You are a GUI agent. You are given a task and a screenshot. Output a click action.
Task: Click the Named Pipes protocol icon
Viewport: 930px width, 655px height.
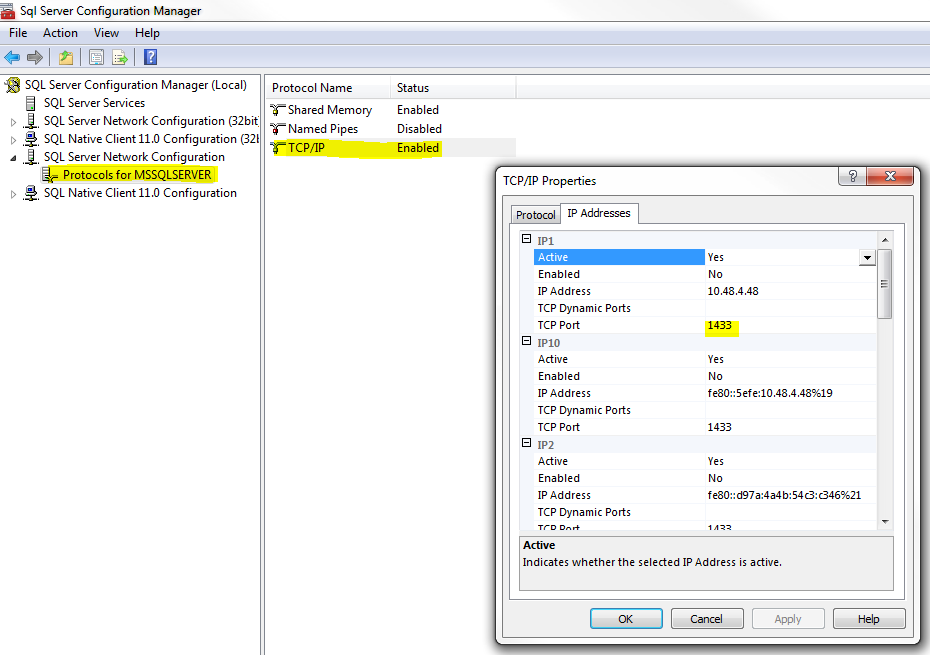(x=278, y=129)
